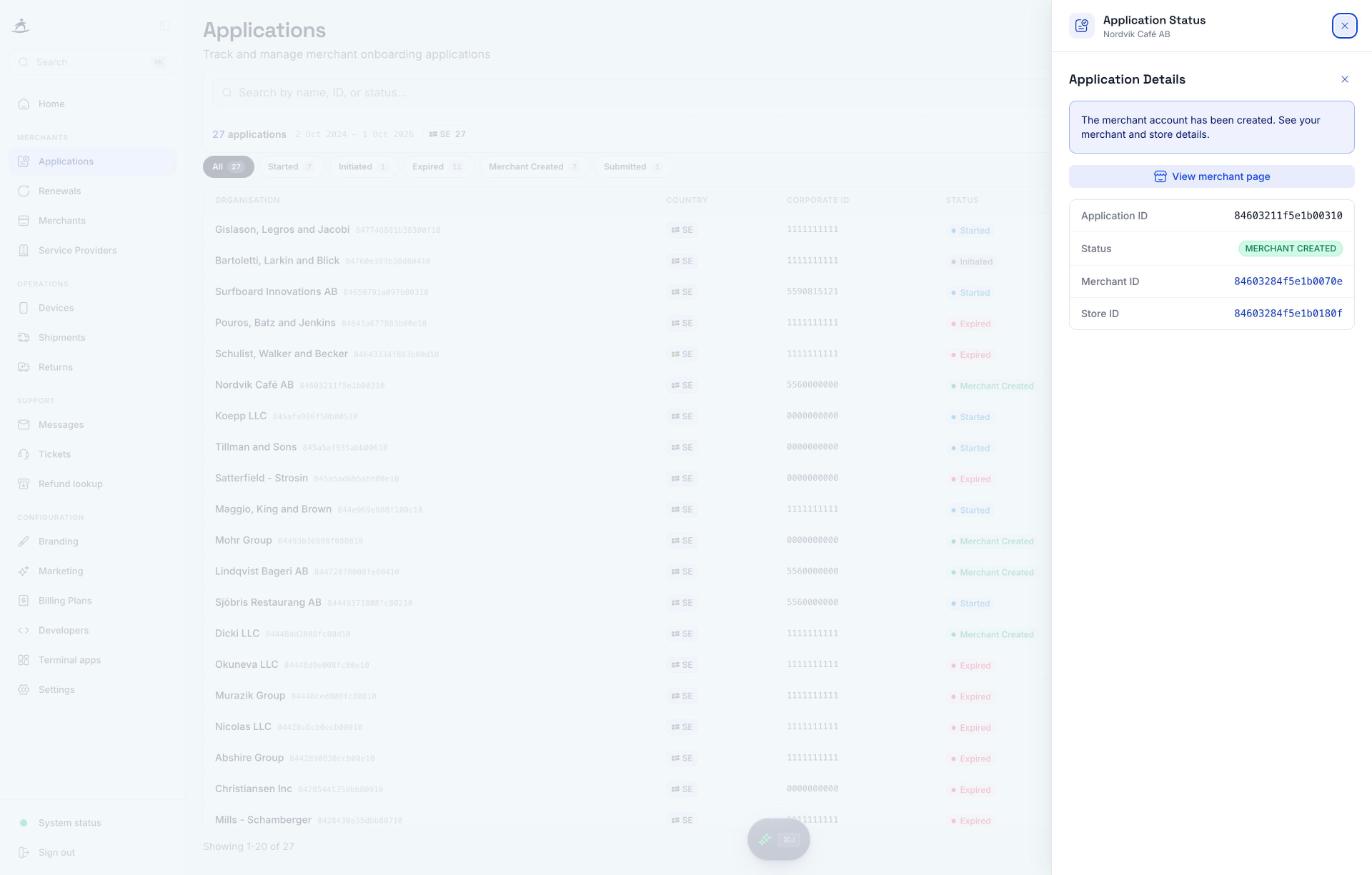Open the Murazik Group row
The image size is (1372, 875).
627,696
